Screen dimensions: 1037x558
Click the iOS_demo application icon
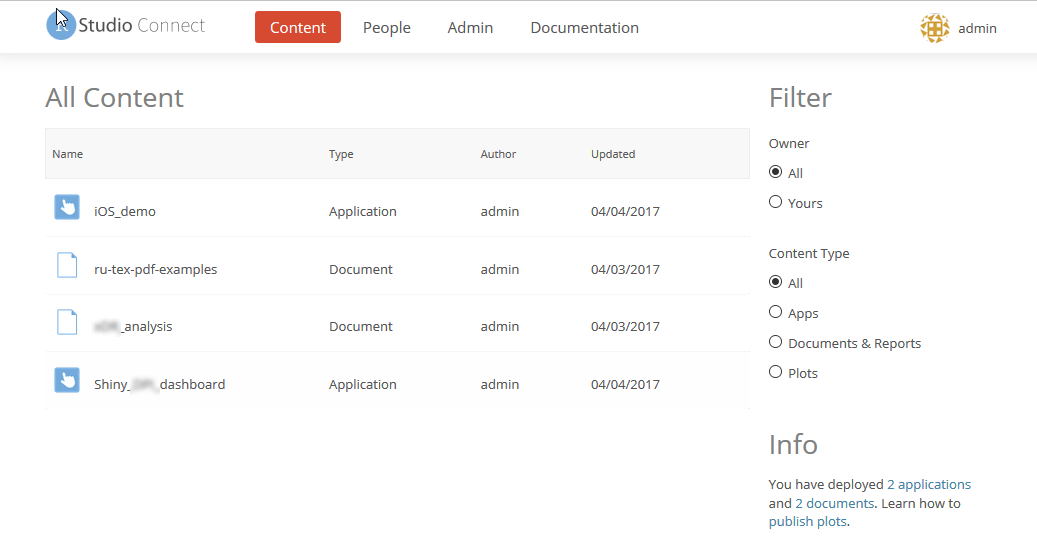point(67,207)
